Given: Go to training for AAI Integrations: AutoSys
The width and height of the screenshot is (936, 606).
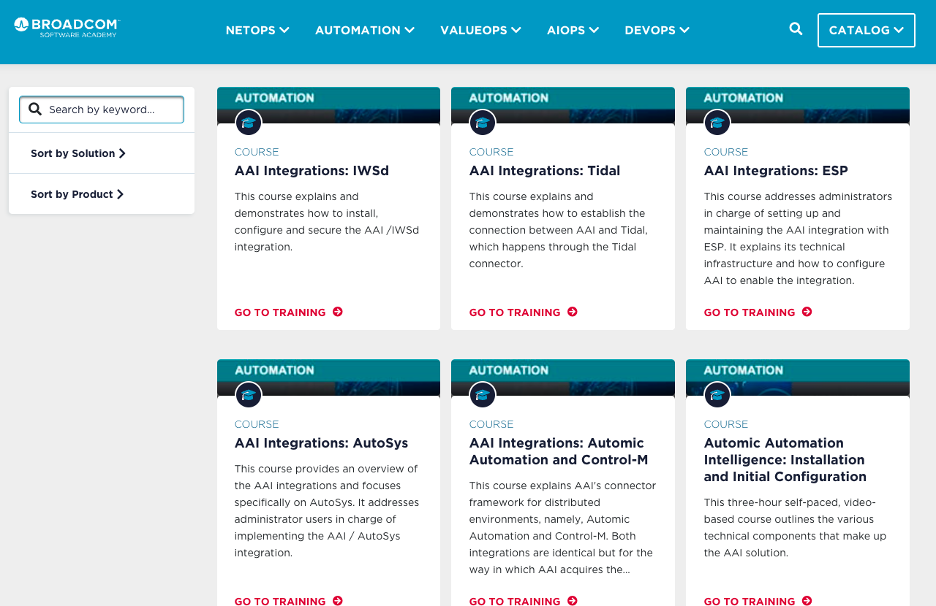Looking at the screenshot, I should pyautogui.click(x=288, y=601).
